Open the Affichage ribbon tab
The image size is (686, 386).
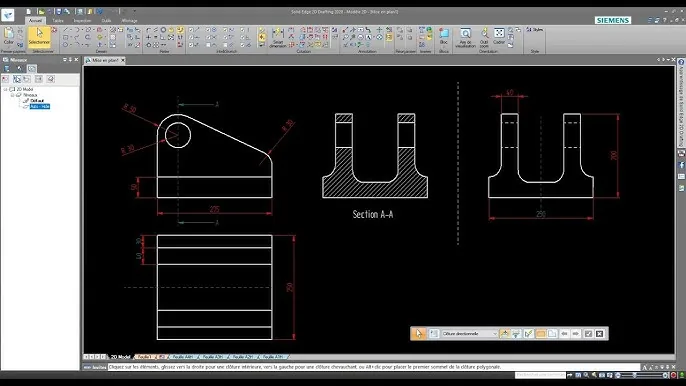(x=129, y=21)
